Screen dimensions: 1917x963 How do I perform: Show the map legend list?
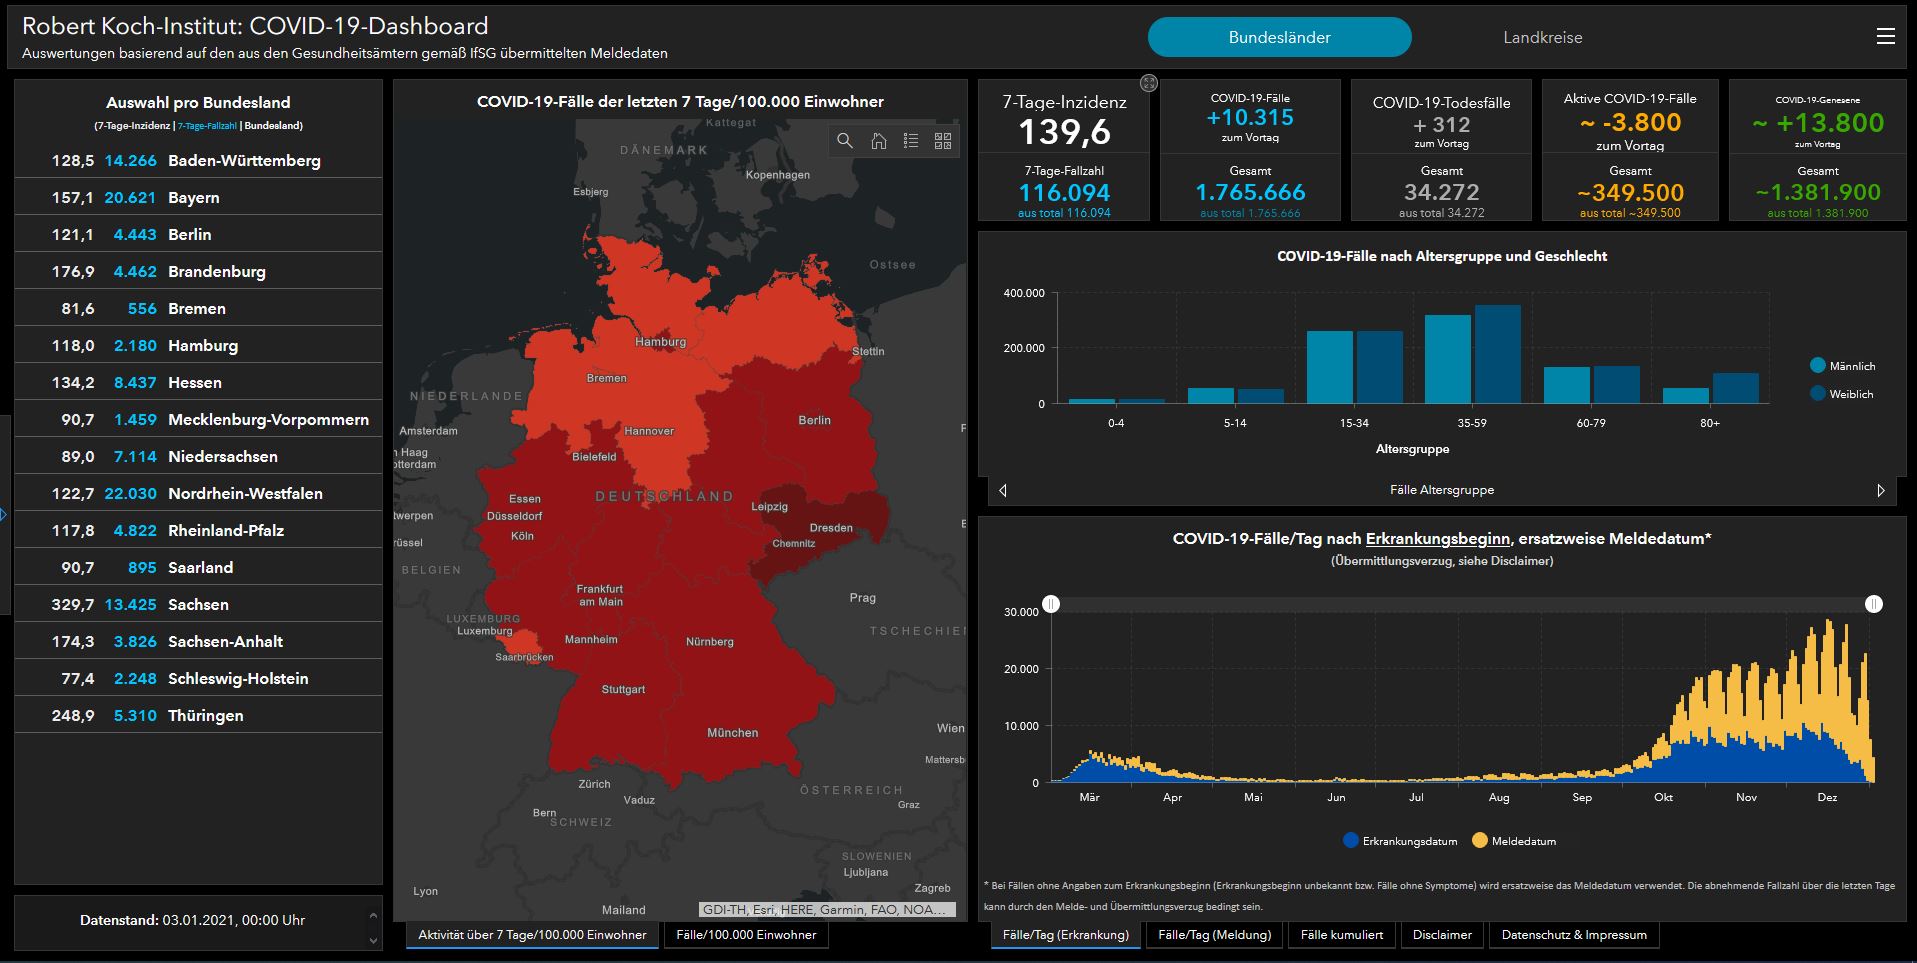pyautogui.click(x=911, y=141)
